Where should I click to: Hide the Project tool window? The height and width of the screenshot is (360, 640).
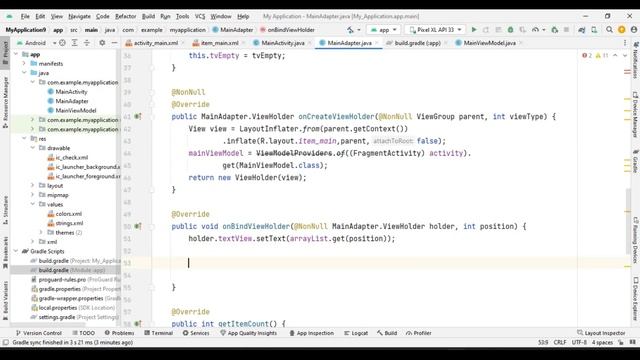pyautogui.click(x=114, y=42)
